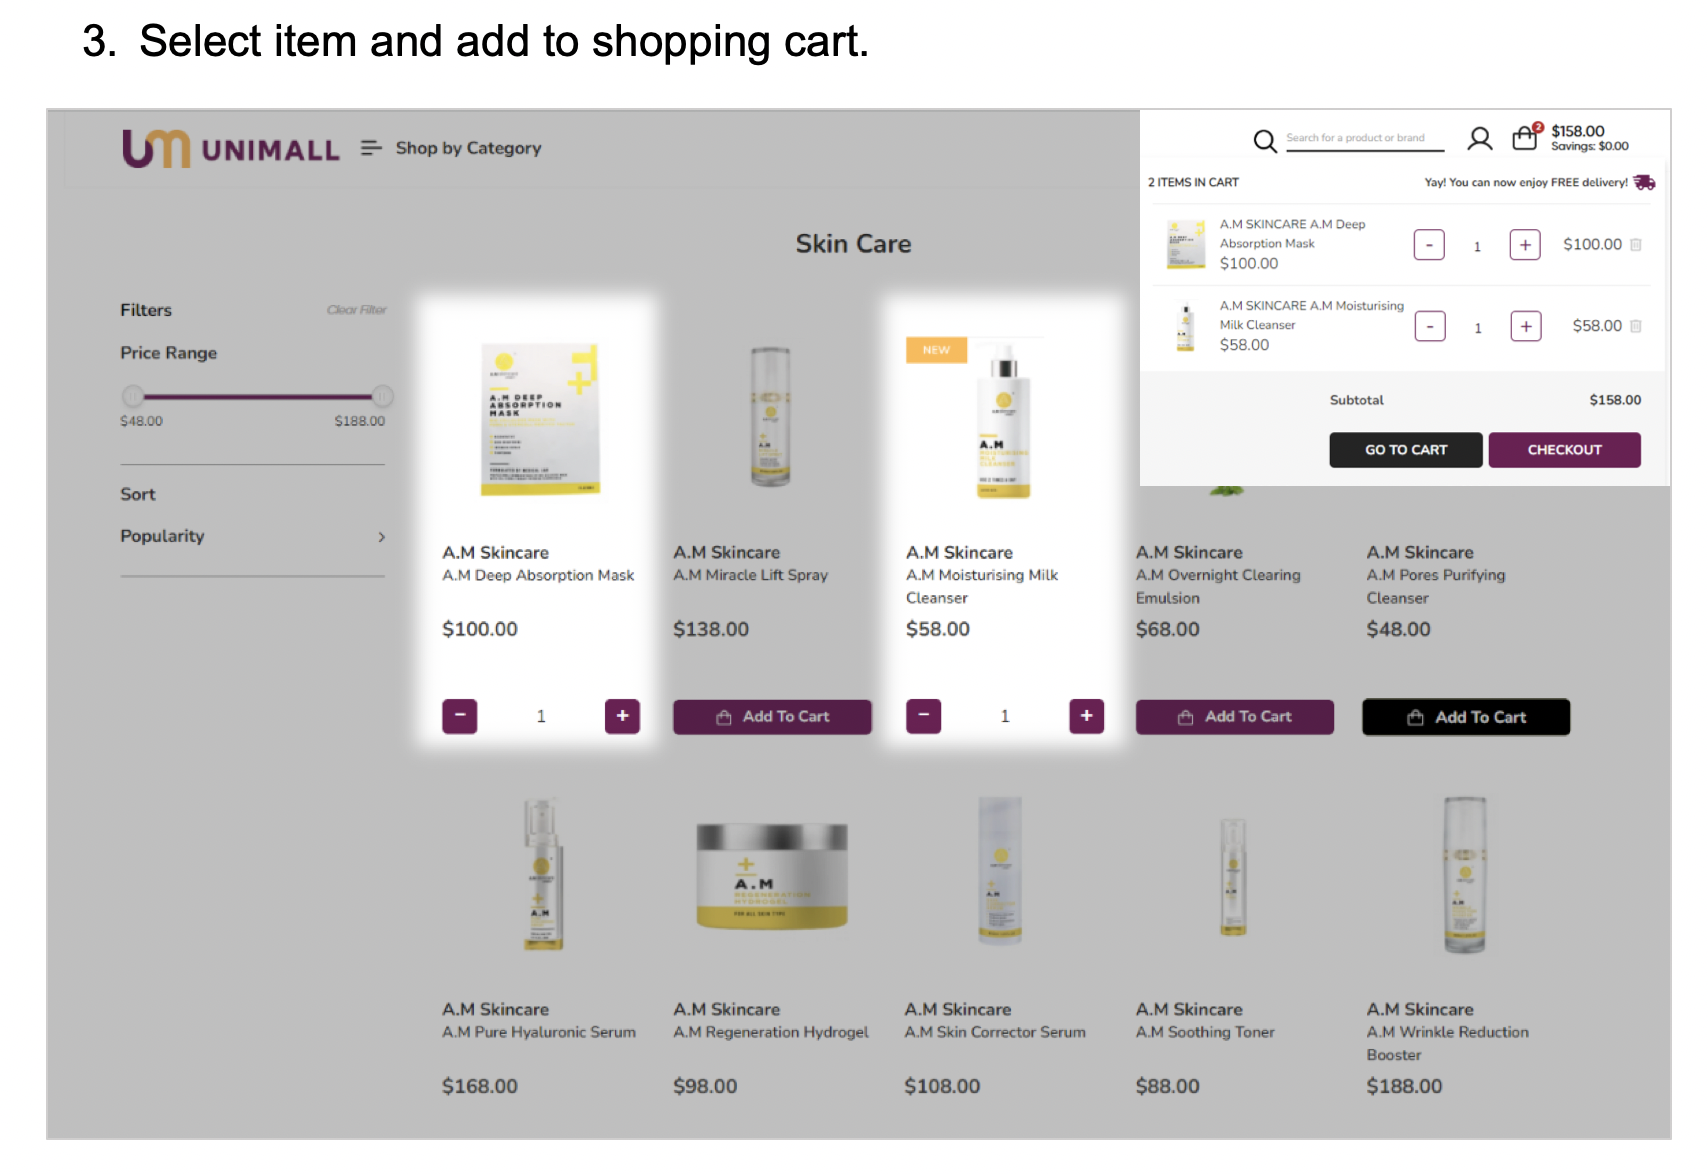Click the CHECKOUT button

coord(1564,450)
